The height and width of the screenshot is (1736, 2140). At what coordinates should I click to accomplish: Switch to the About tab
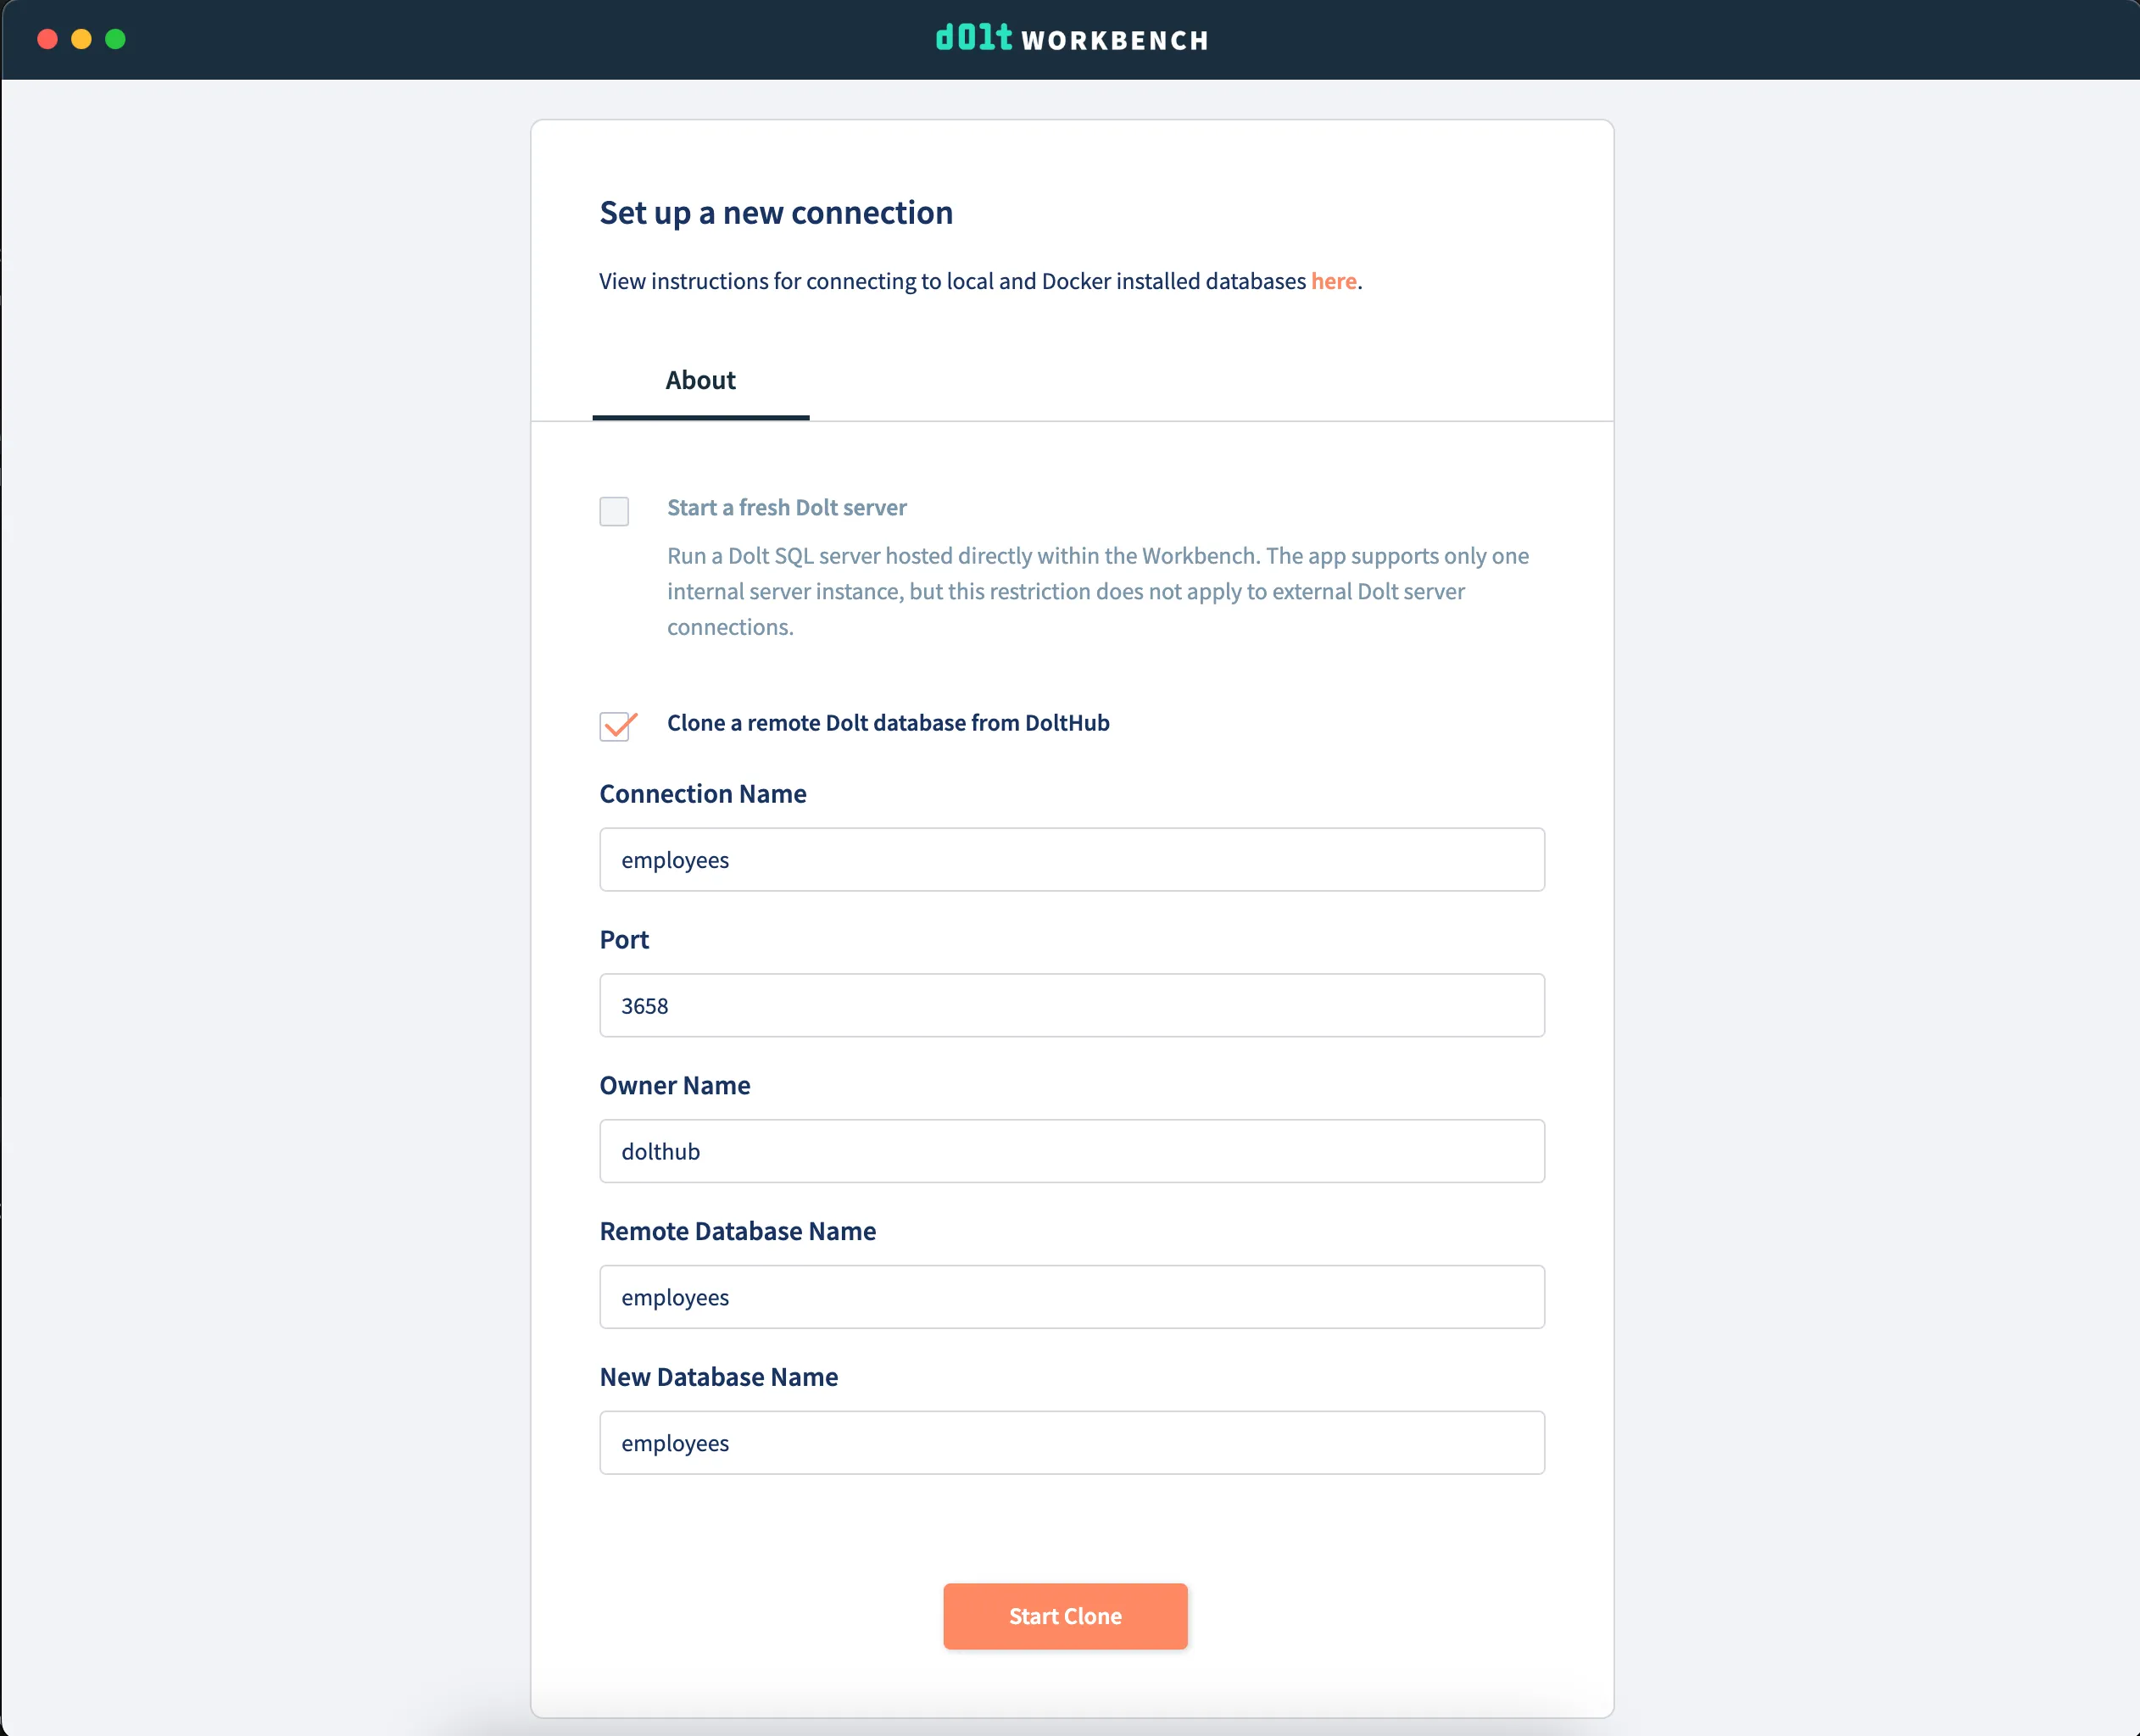coord(700,381)
